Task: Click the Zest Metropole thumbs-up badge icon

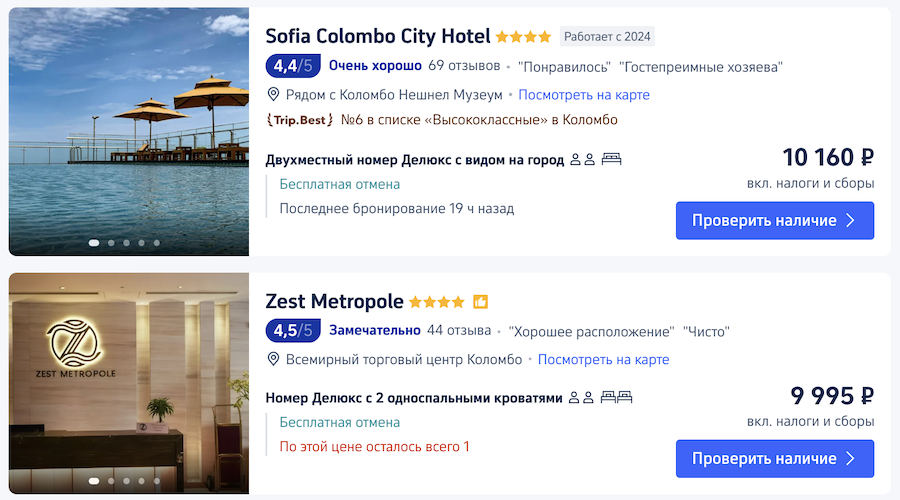Action: click(480, 302)
